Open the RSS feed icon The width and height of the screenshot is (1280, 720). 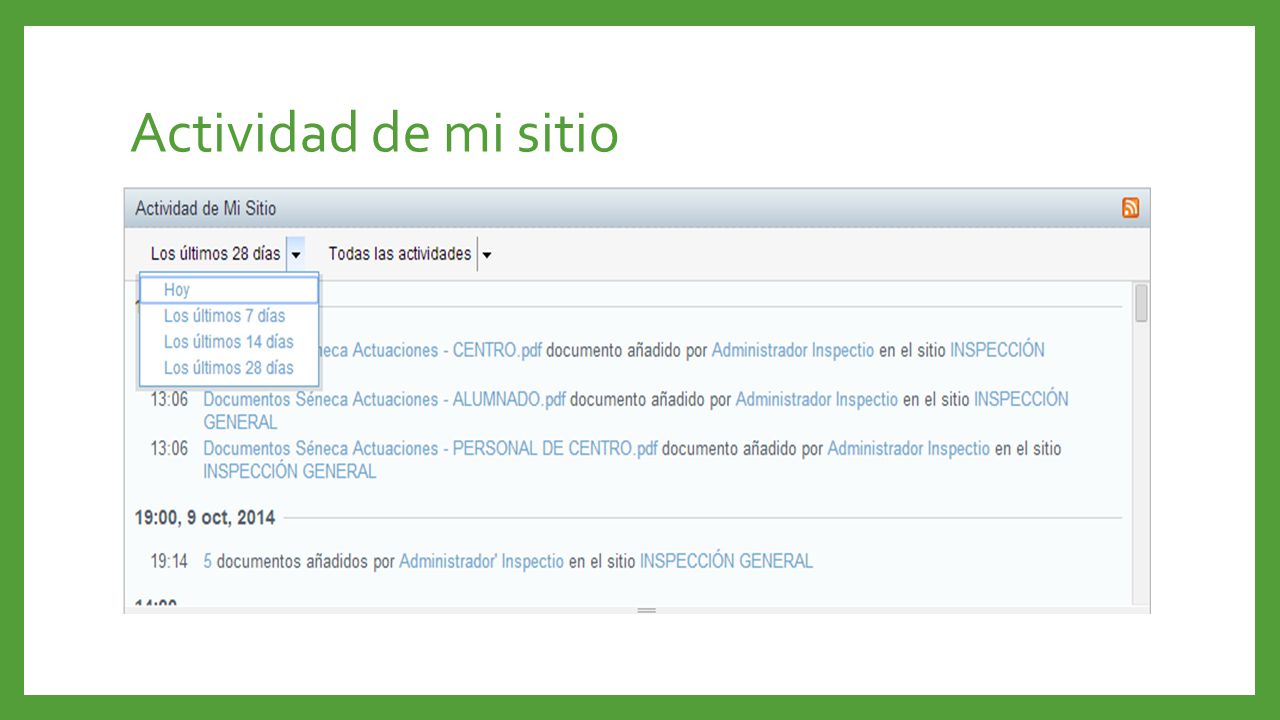pyautogui.click(x=1131, y=208)
